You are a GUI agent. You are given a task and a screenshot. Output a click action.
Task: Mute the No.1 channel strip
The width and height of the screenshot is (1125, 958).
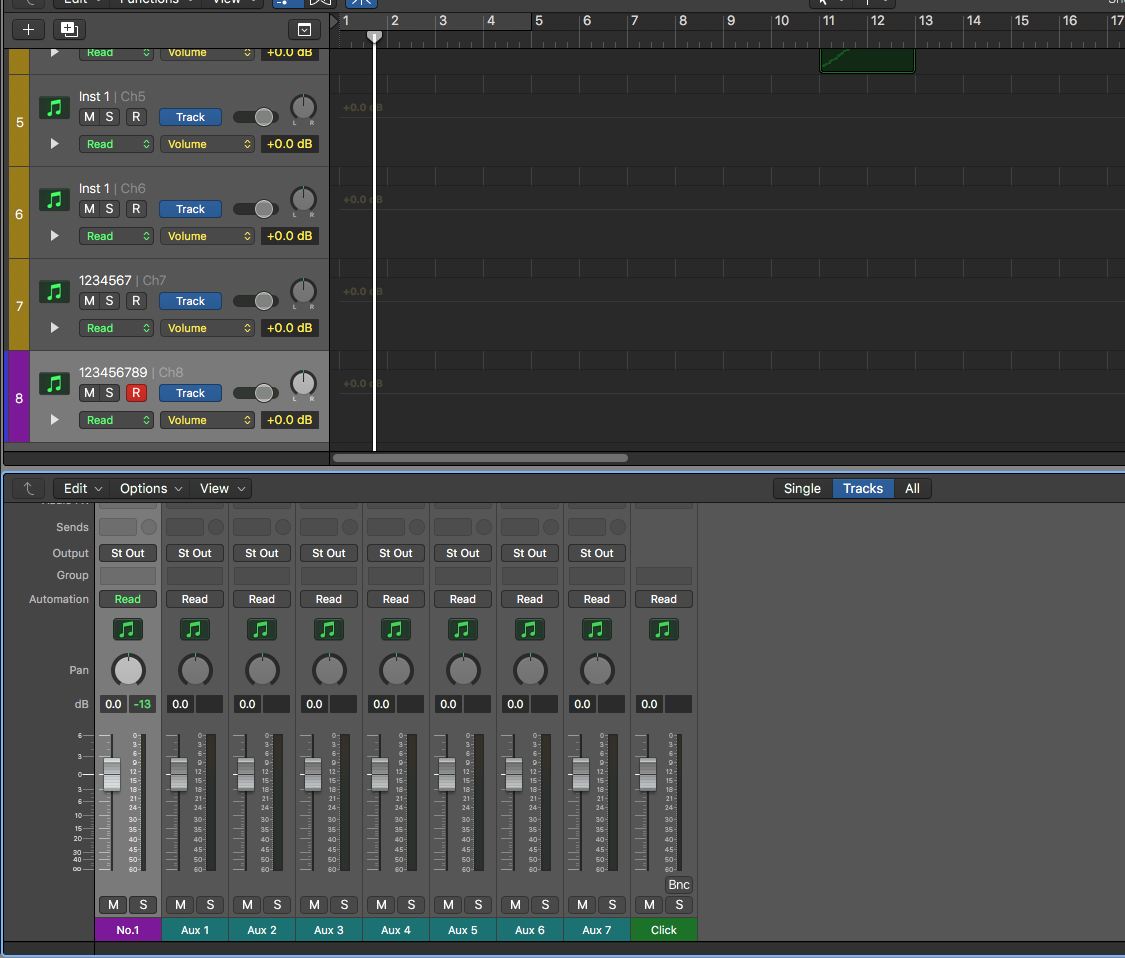coord(113,905)
